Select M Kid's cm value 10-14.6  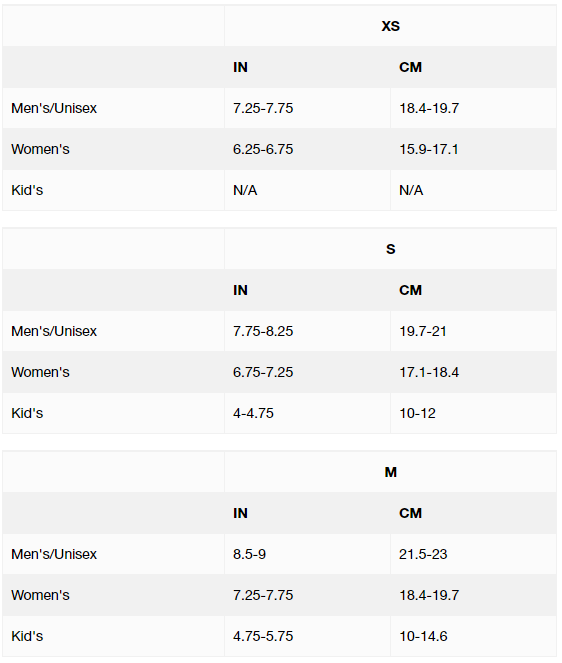[x=423, y=636]
